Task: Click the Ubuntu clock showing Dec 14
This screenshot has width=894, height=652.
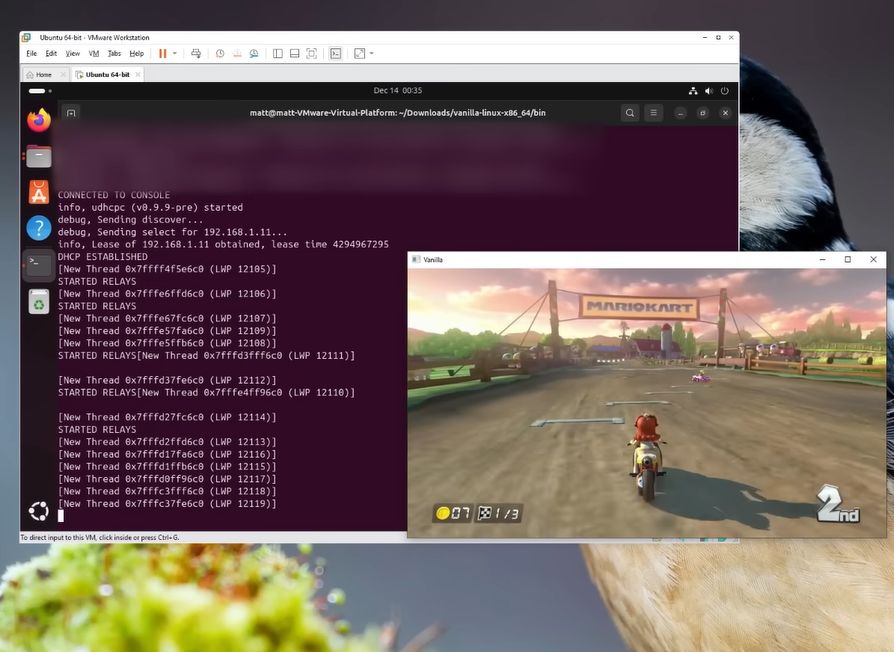Action: pos(397,90)
